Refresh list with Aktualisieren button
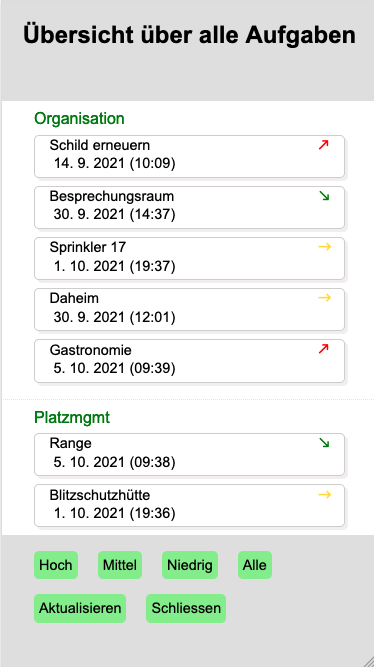 click(80, 608)
